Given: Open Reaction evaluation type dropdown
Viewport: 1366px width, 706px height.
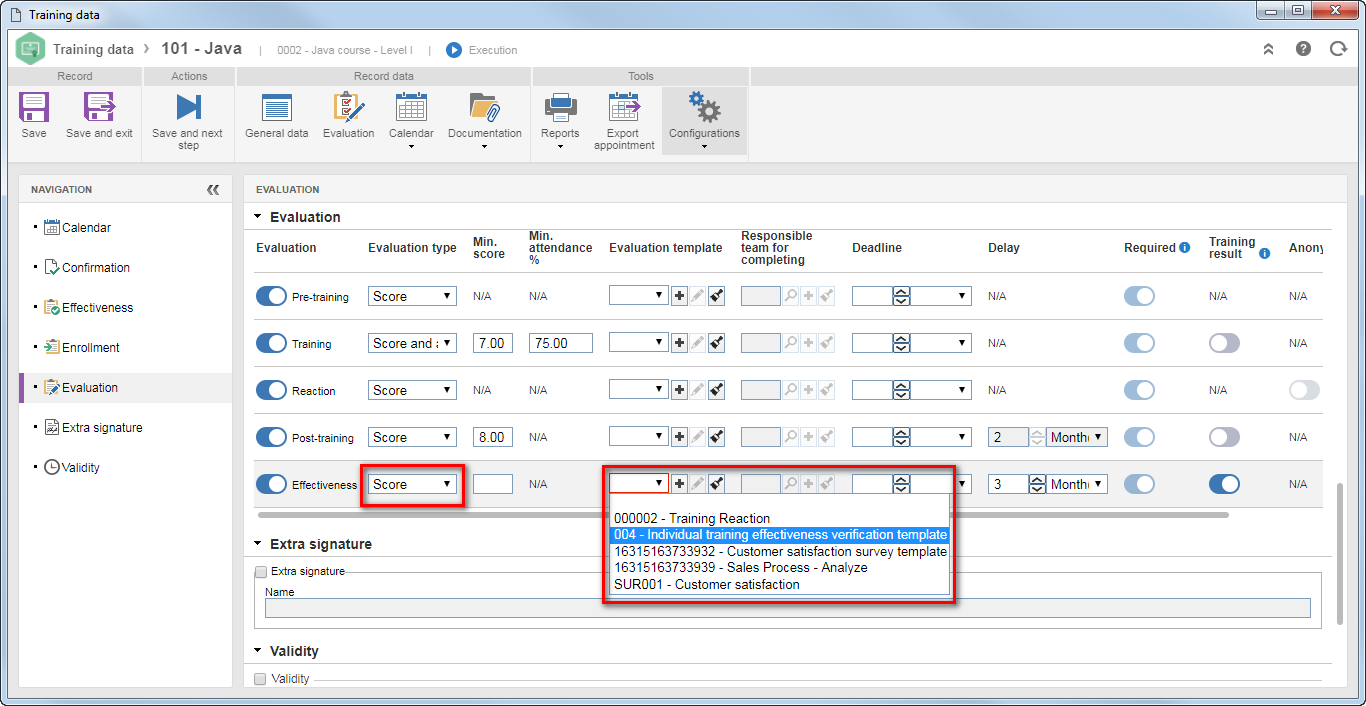Looking at the screenshot, I should (412, 390).
